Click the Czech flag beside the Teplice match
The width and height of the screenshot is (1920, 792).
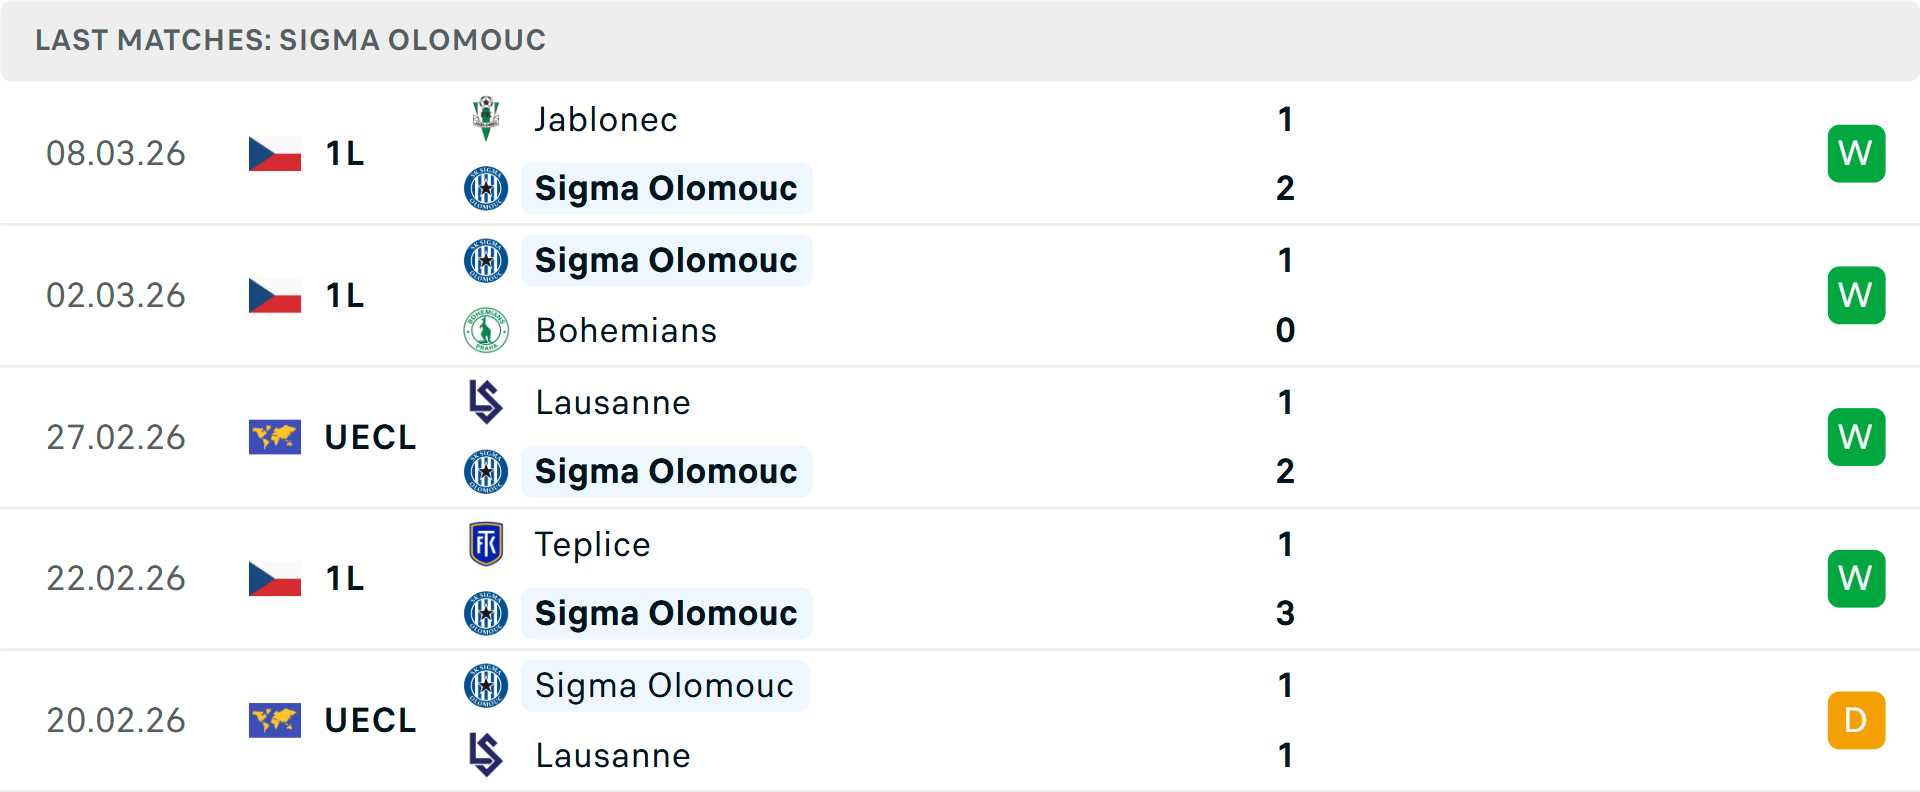(275, 578)
